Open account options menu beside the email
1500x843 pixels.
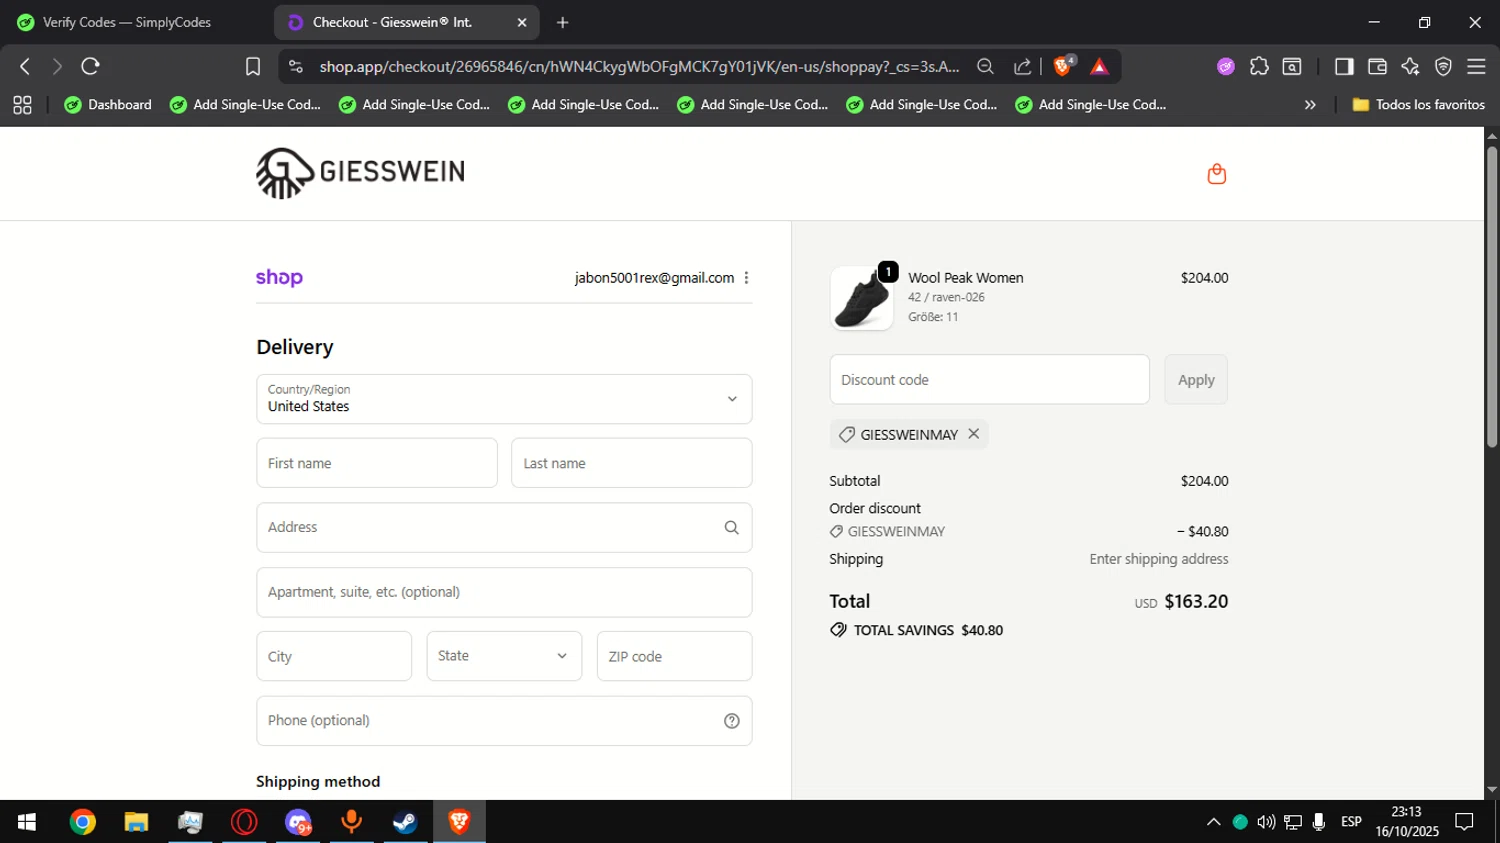(746, 278)
